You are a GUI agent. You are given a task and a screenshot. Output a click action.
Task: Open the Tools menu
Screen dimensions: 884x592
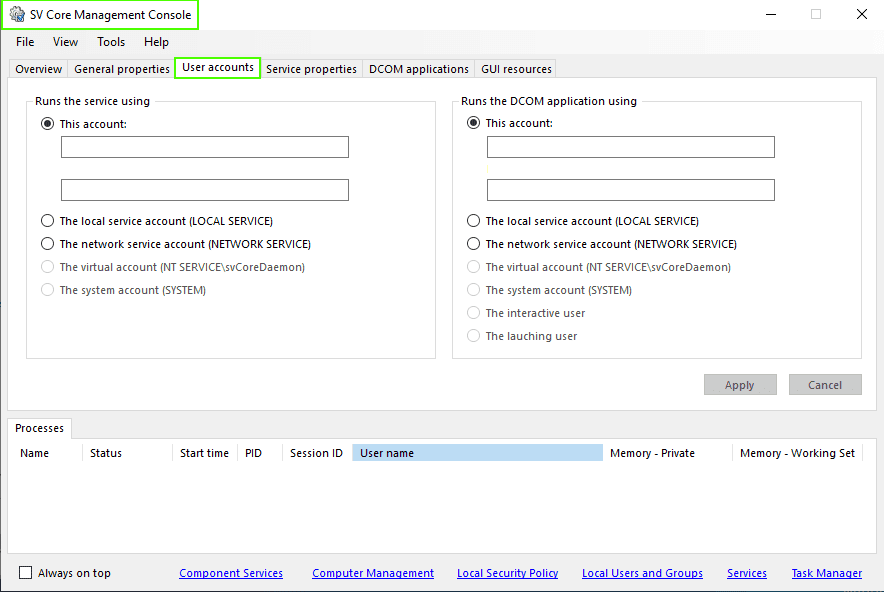coord(111,42)
